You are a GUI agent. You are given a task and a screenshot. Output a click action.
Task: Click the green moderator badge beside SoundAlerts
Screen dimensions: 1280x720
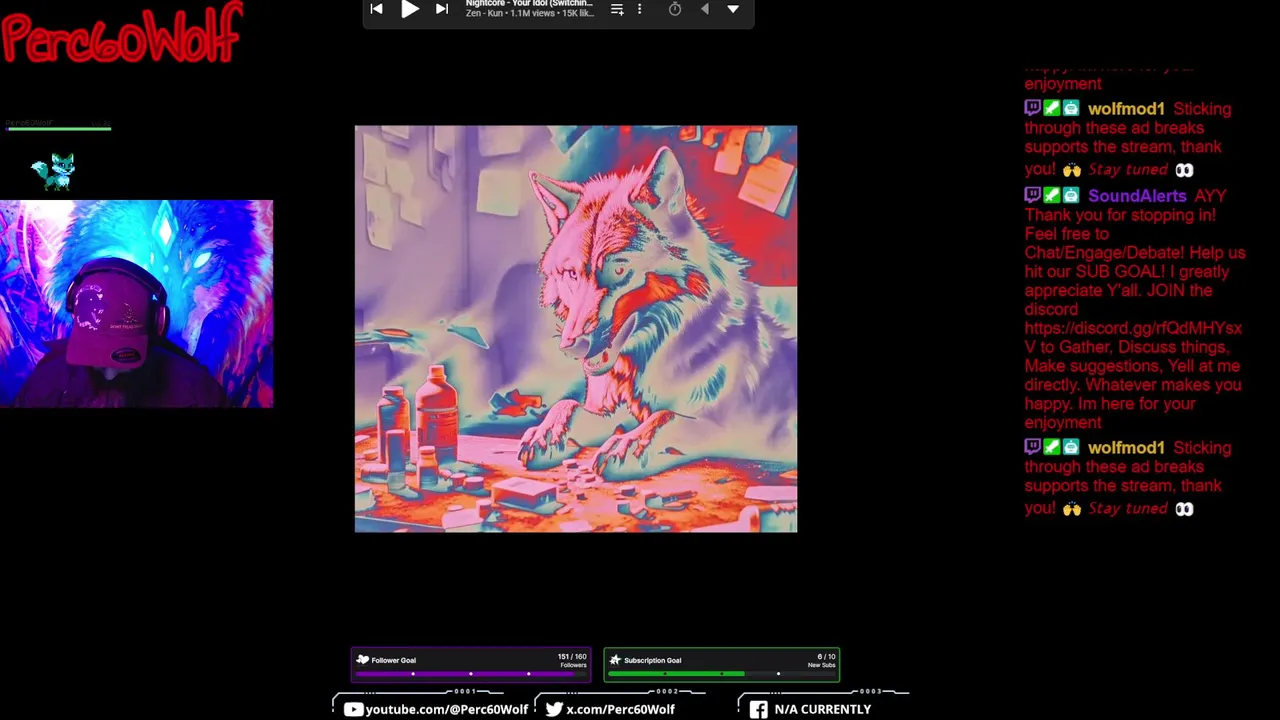[1052, 195]
